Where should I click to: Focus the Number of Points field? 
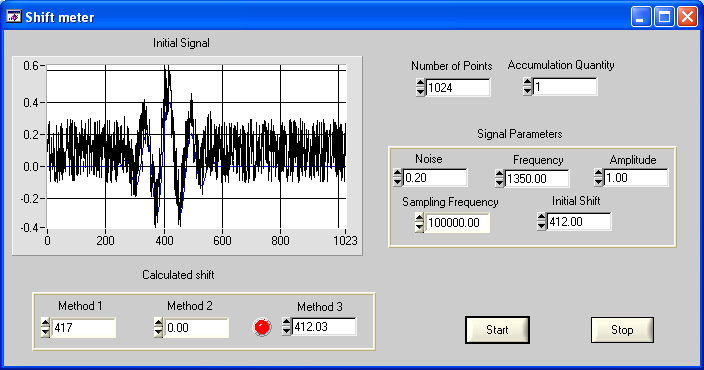[x=458, y=87]
